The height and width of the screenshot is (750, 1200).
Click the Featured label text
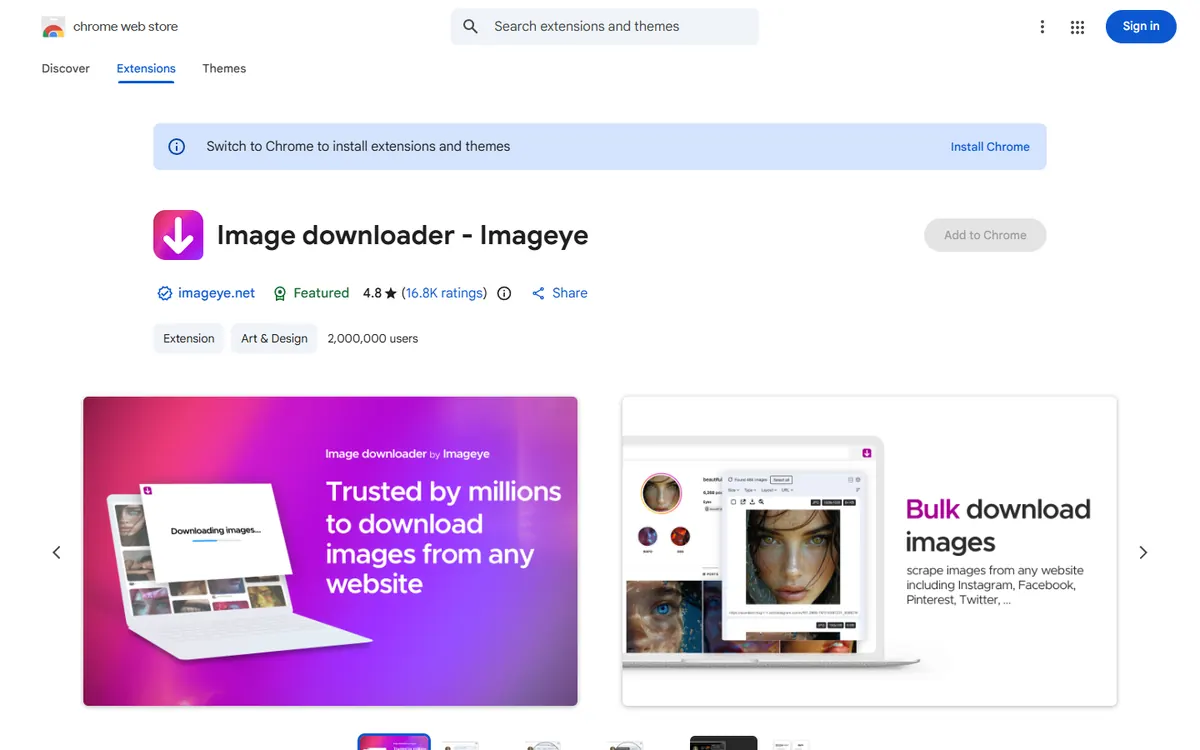pyautogui.click(x=321, y=293)
